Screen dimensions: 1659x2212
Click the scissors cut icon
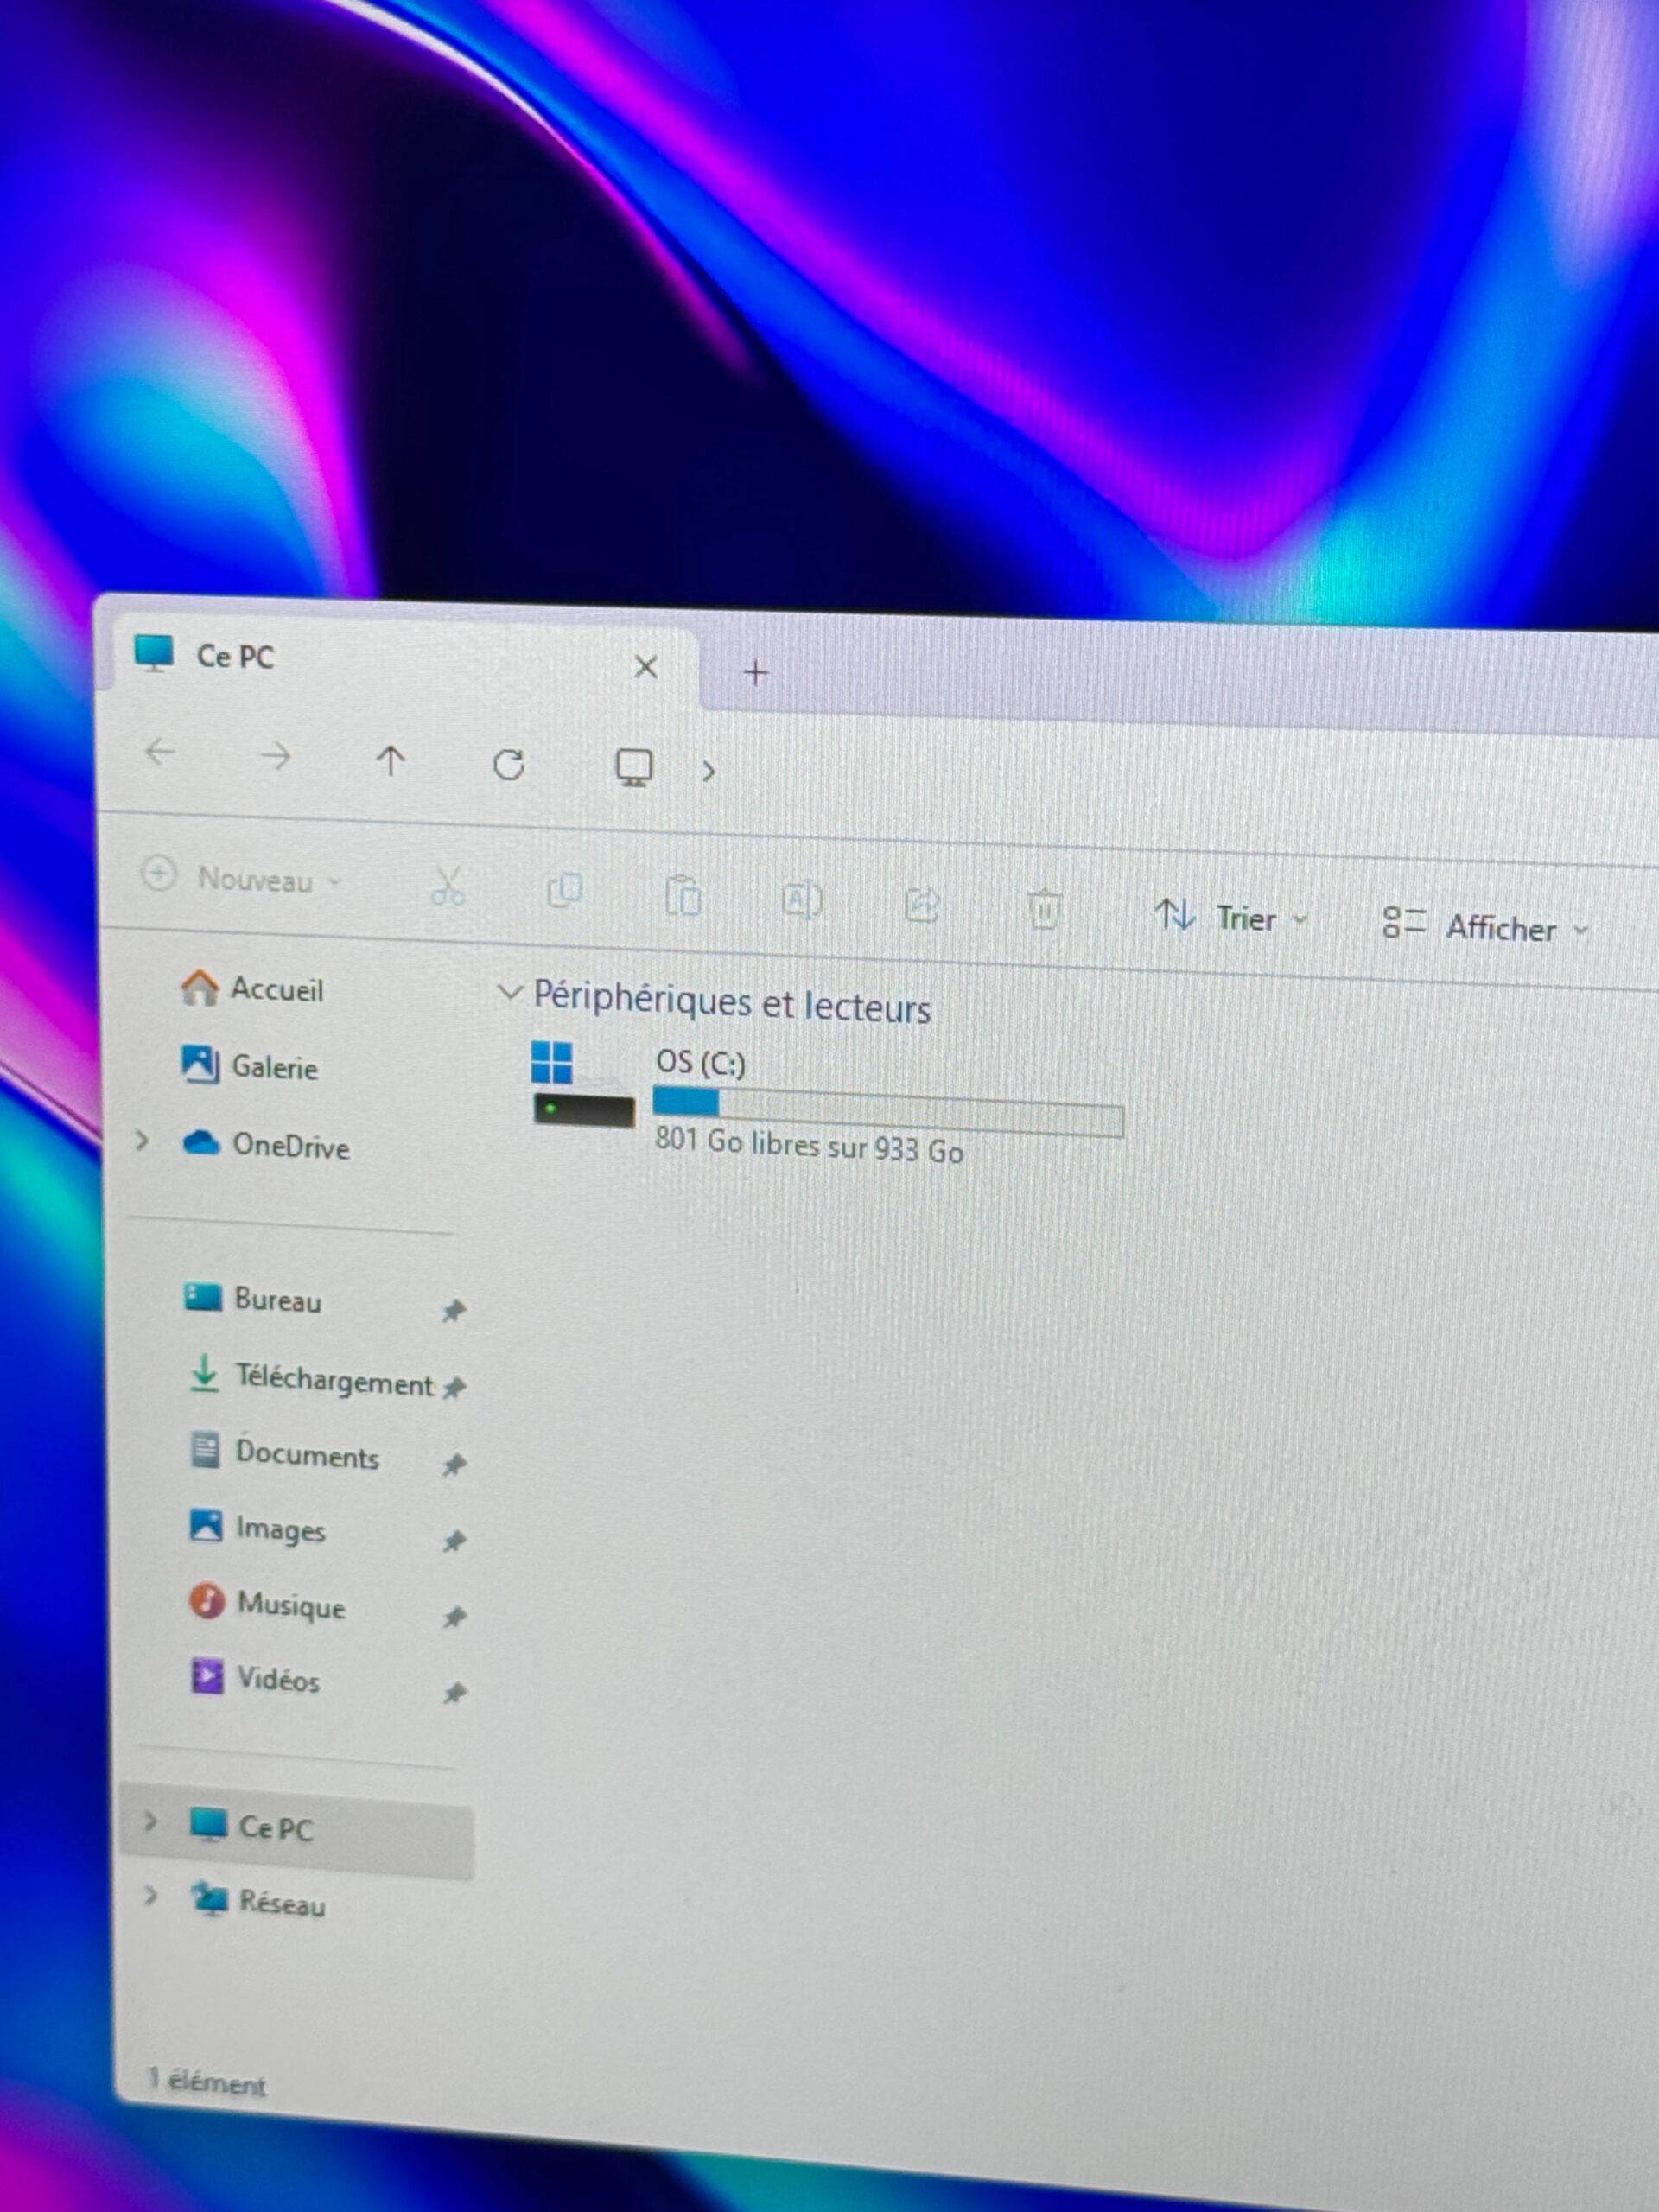(447, 886)
